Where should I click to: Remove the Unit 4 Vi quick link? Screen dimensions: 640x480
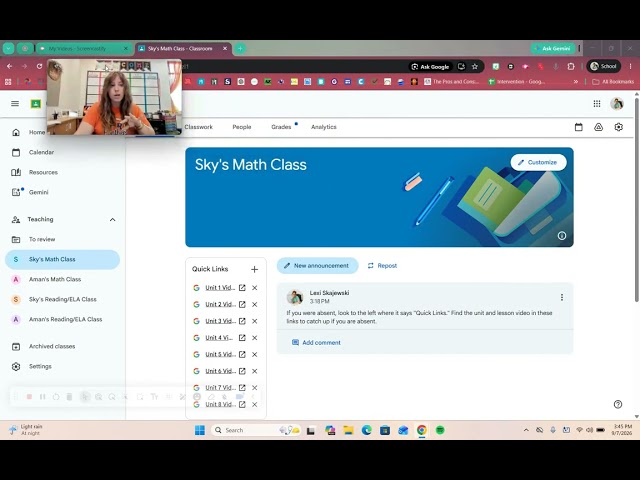pos(255,338)
